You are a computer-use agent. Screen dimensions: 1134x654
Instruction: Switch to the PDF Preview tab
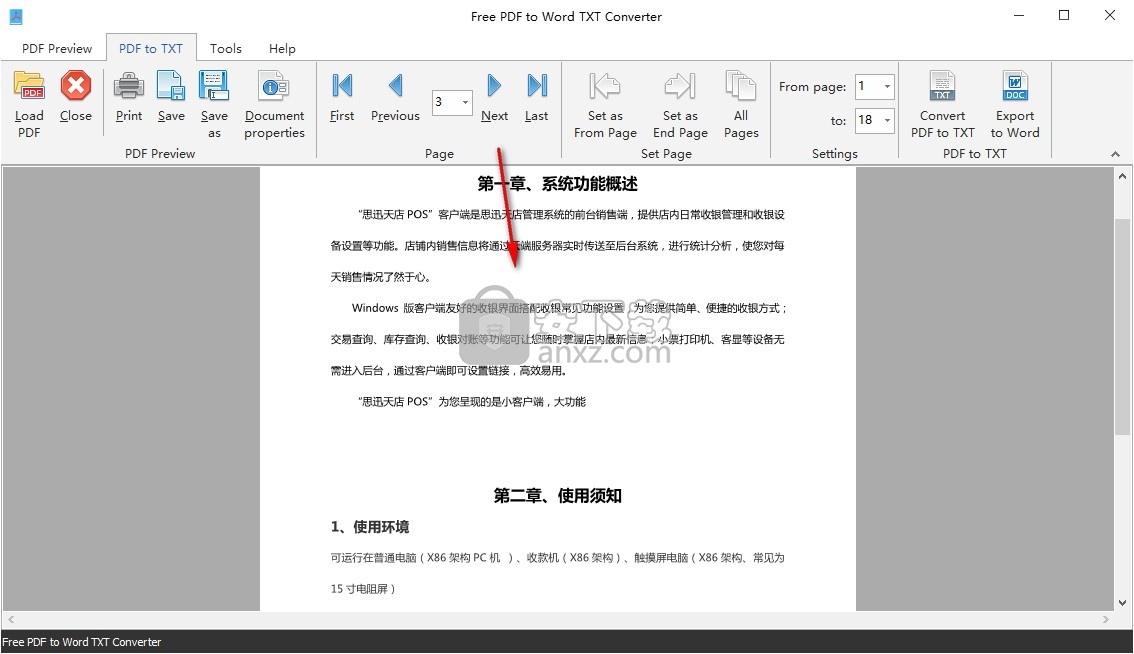tap(57, 48)
